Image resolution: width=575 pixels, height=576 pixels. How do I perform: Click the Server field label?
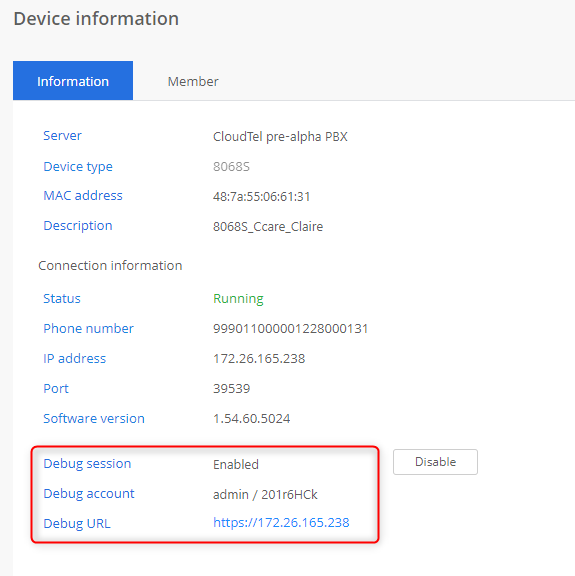[62, 136]
